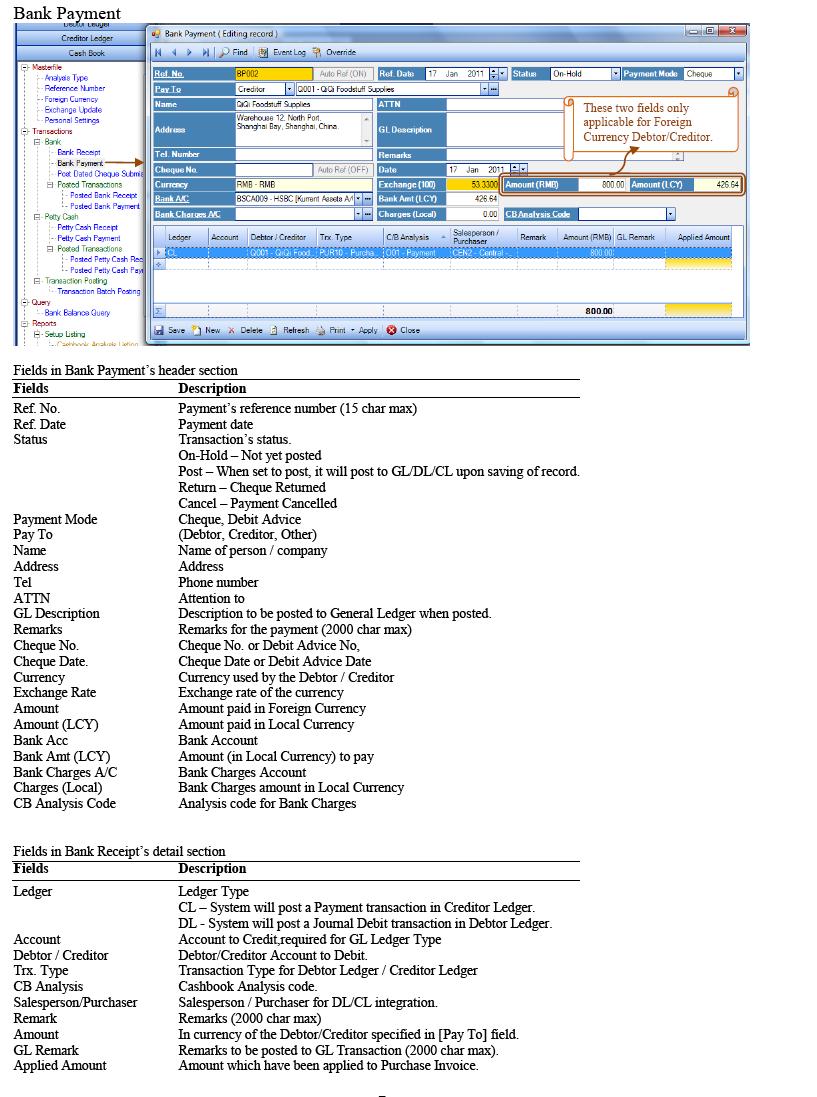Open the Status dropdown showing On-Hold
817x1097 pixels.
(x=615, y=74)
